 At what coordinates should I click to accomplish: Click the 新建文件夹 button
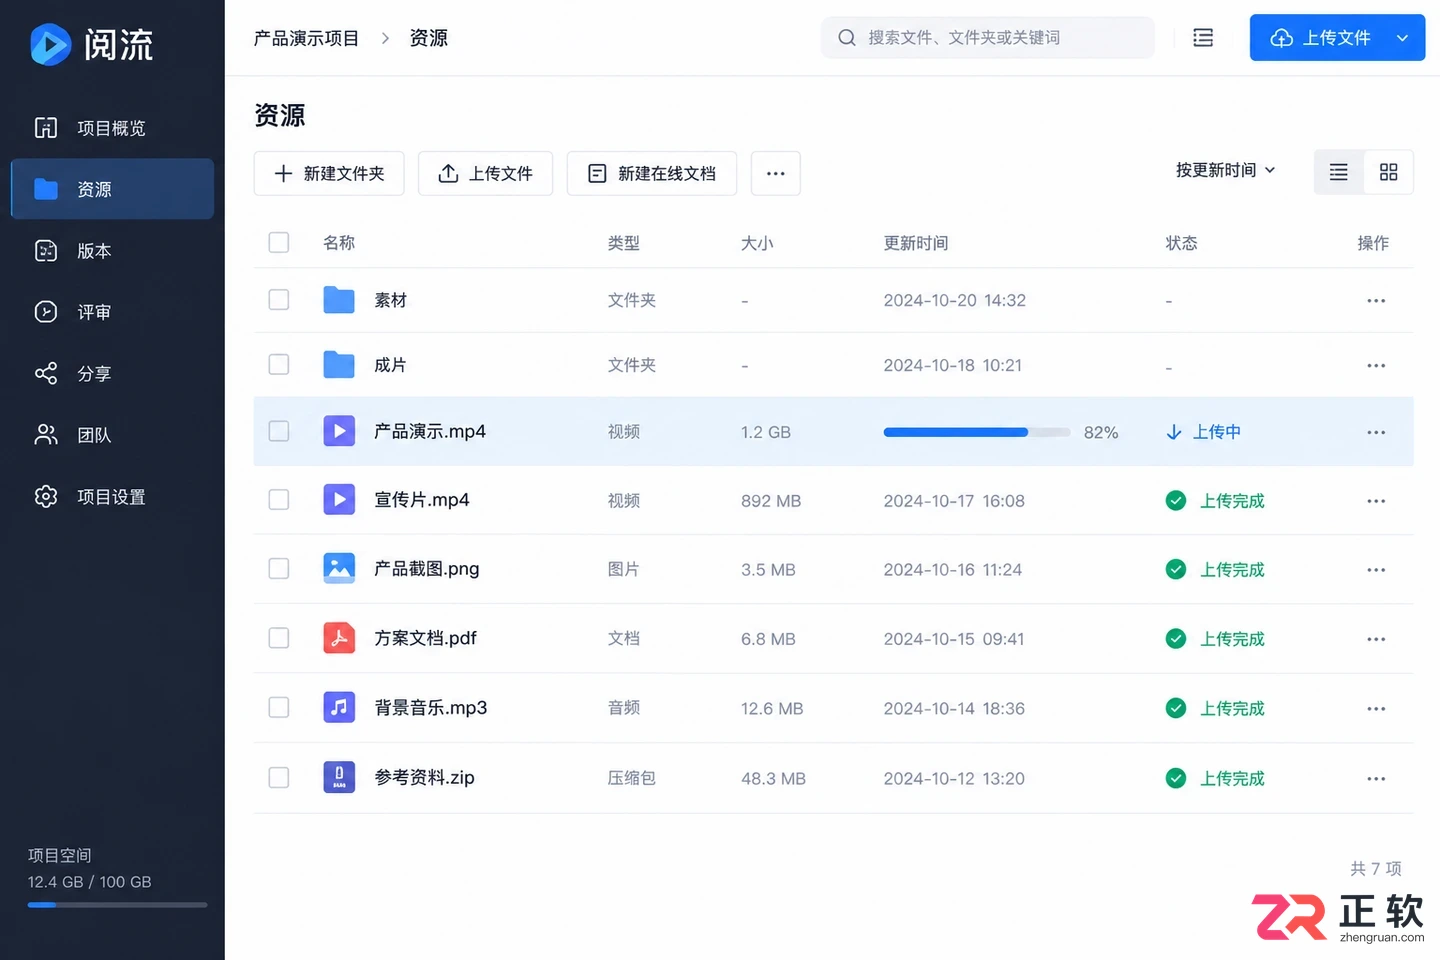(x=329, y=173)
